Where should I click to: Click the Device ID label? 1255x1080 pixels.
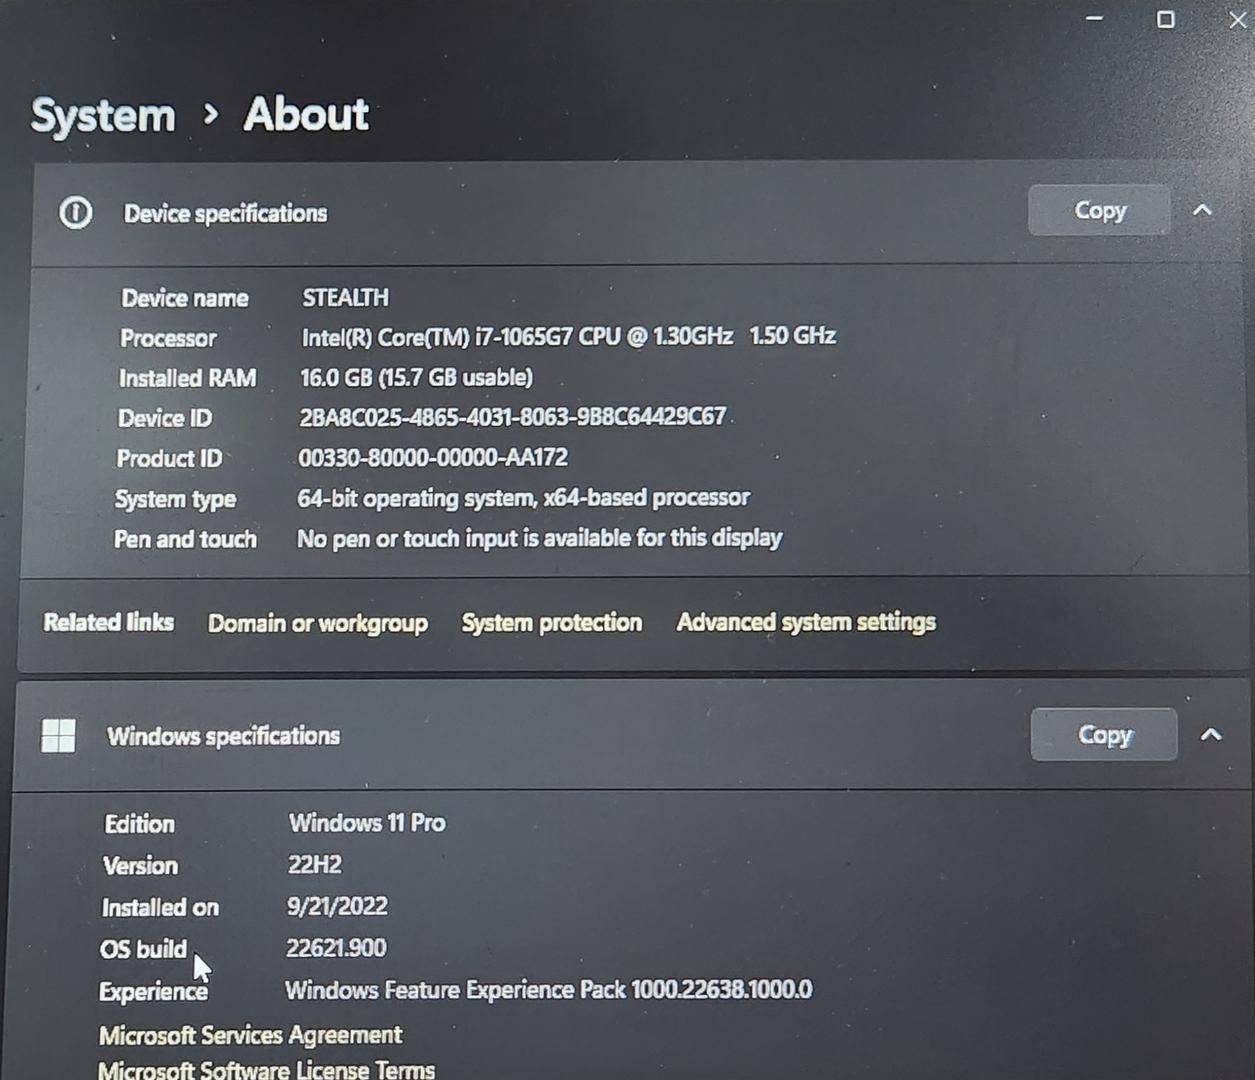(x=165, y=418)
